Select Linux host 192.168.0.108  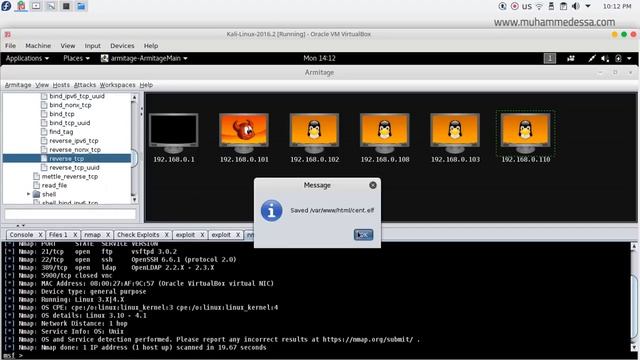click(384, 133)
